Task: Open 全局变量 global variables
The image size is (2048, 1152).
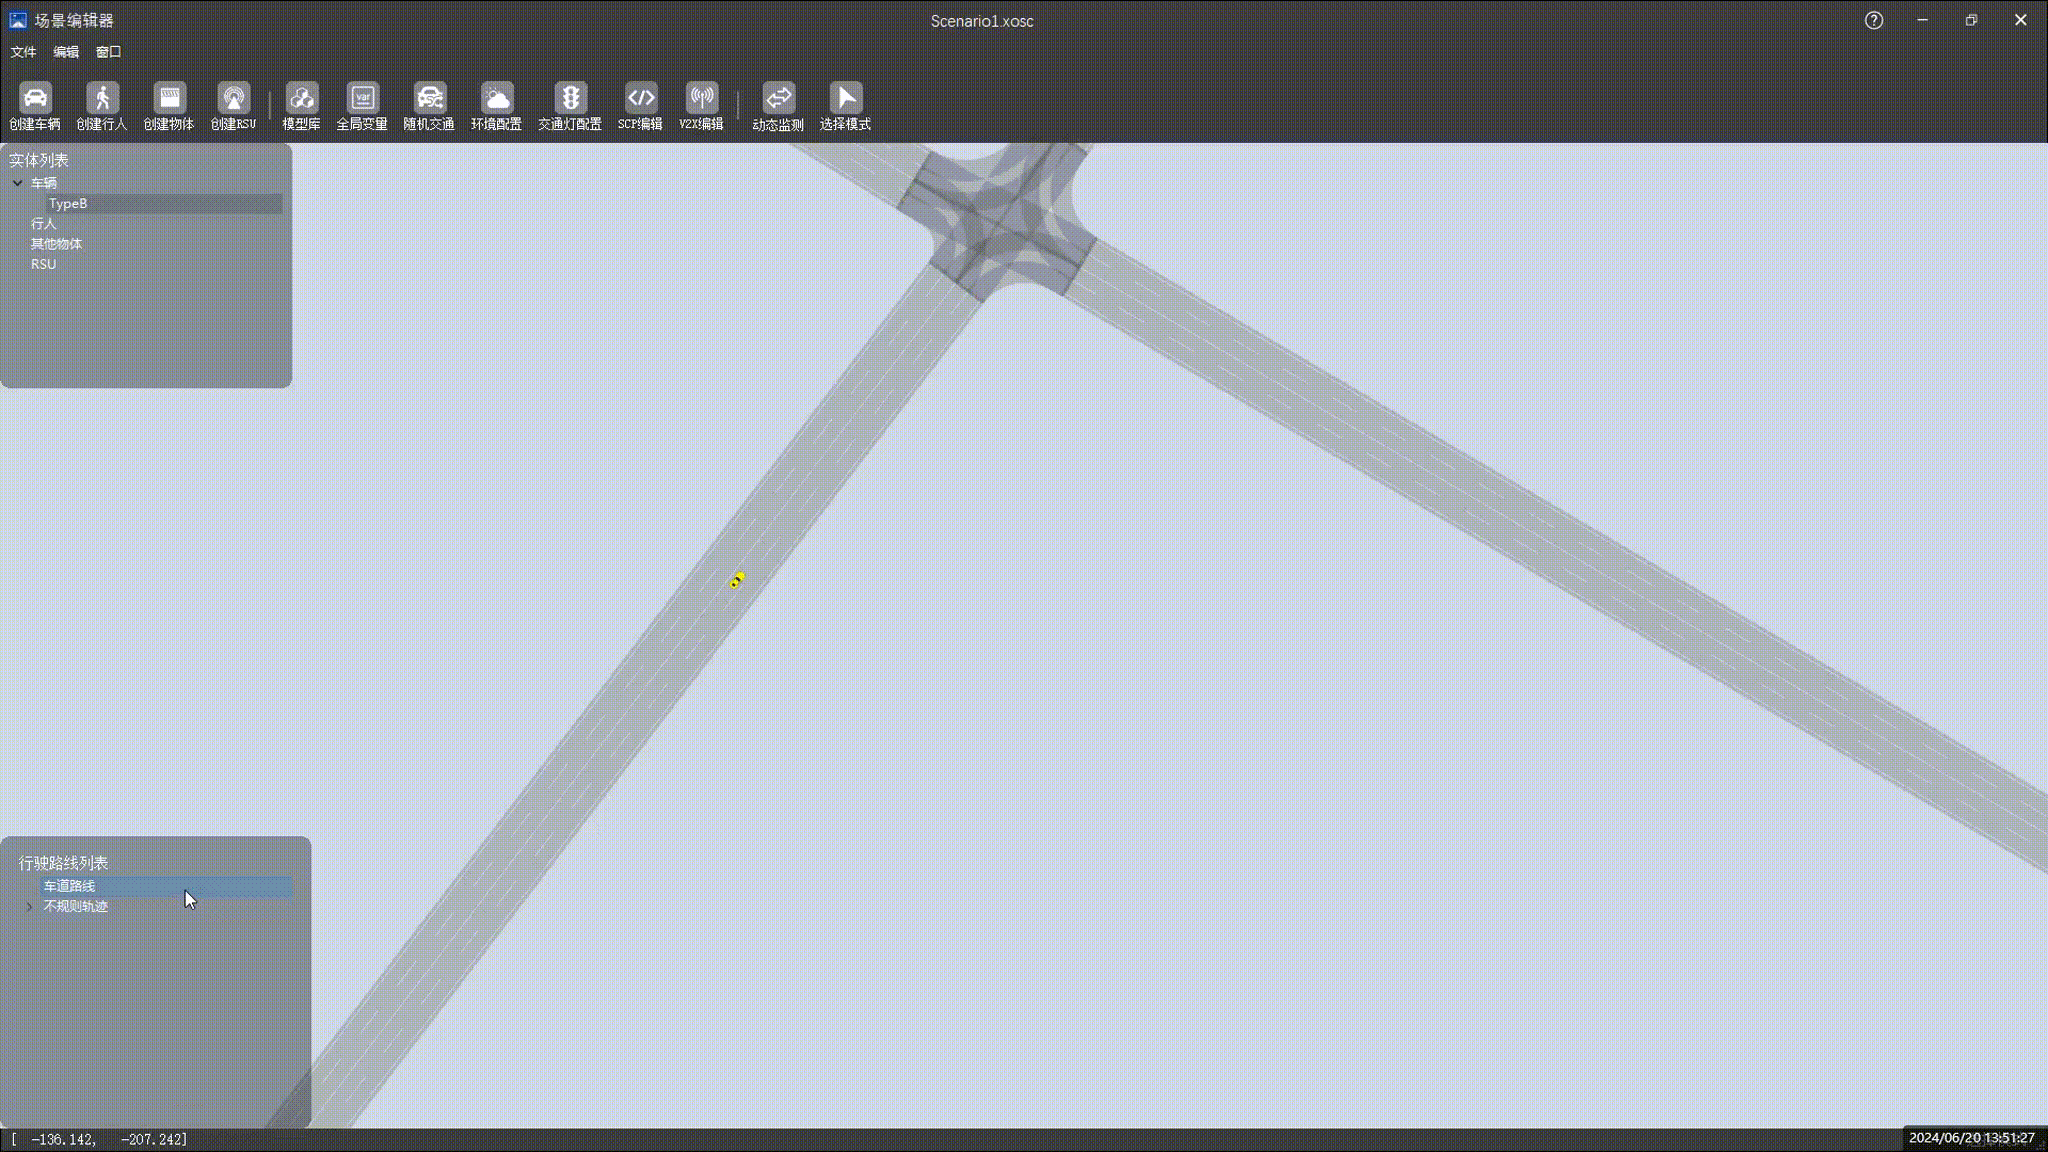Action: 362,99
